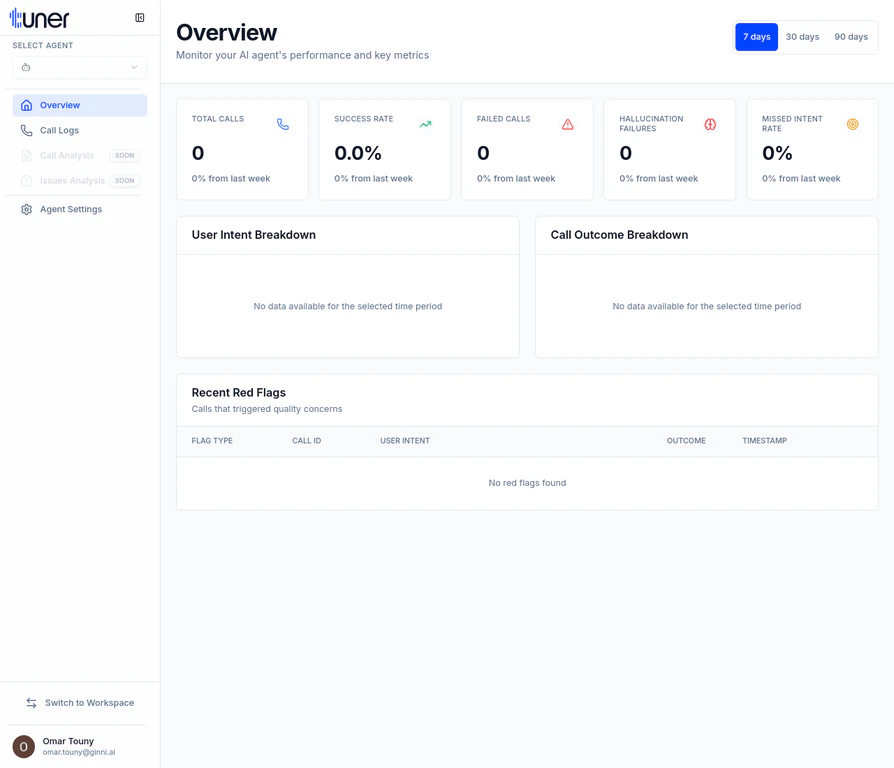Open Agent Settings via the gear icon
This screenshot has height=768, width=894.
[26, 209]
